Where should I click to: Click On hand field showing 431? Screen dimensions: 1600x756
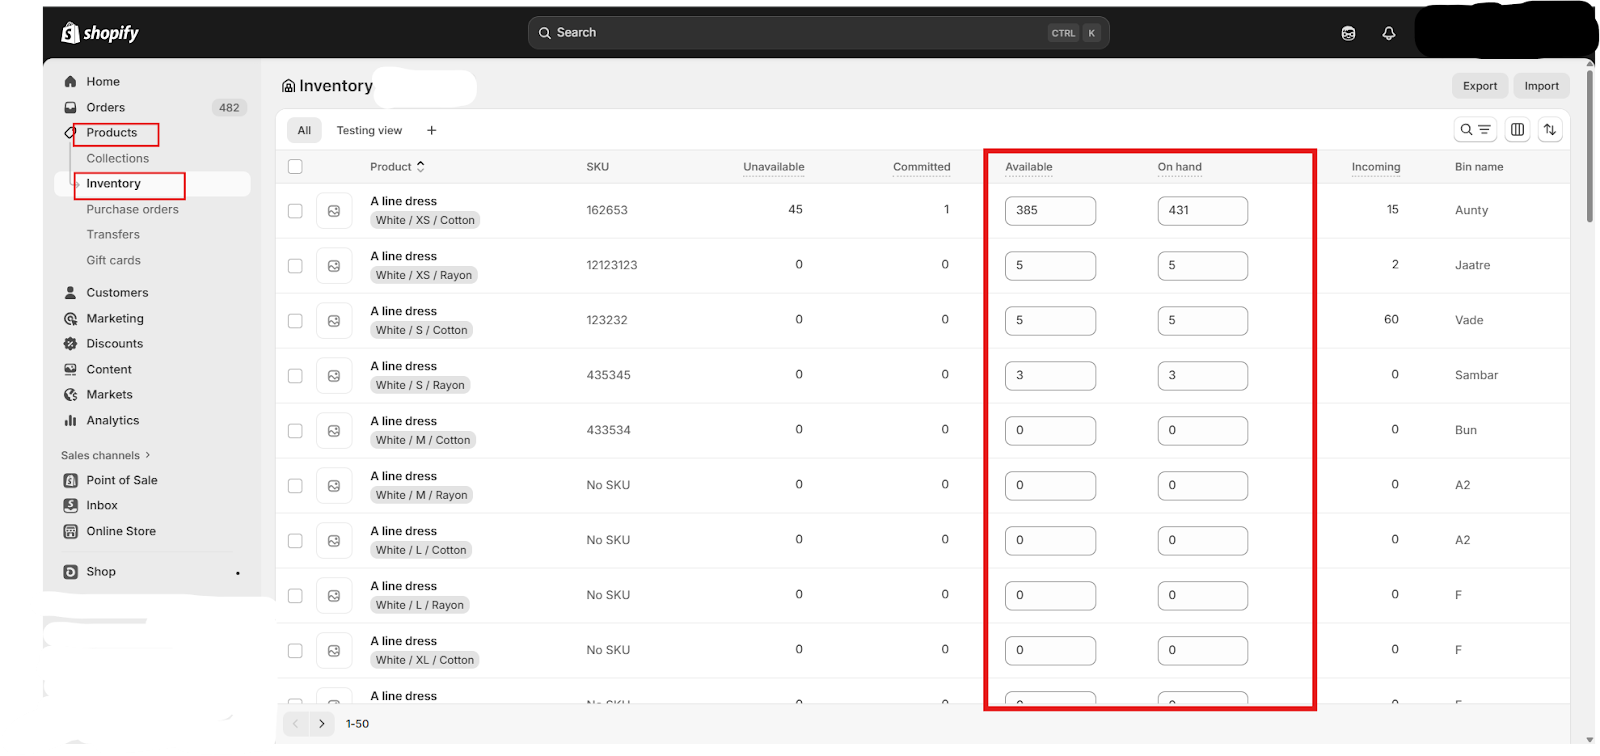tap(1202, 211)
